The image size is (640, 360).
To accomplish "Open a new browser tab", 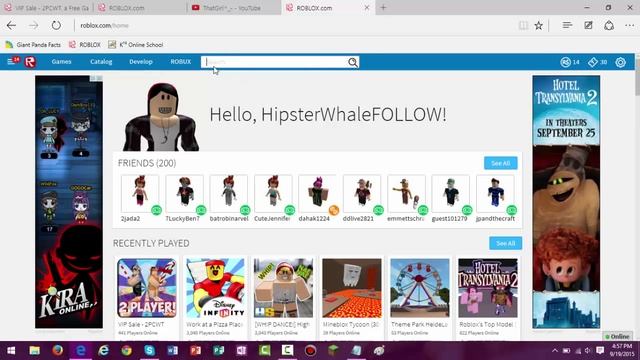I will pos(383,7).
